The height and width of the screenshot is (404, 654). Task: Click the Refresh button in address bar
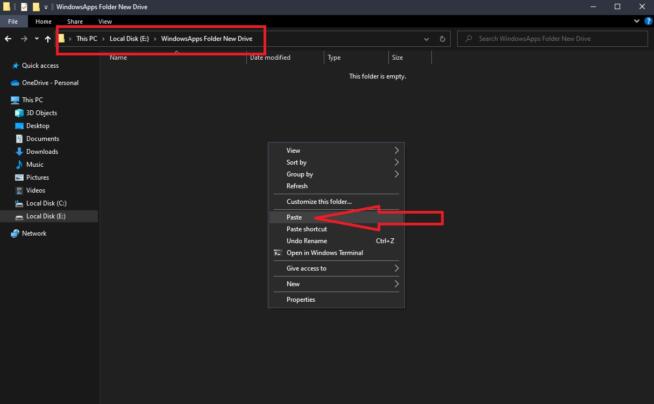click(442, 39)
